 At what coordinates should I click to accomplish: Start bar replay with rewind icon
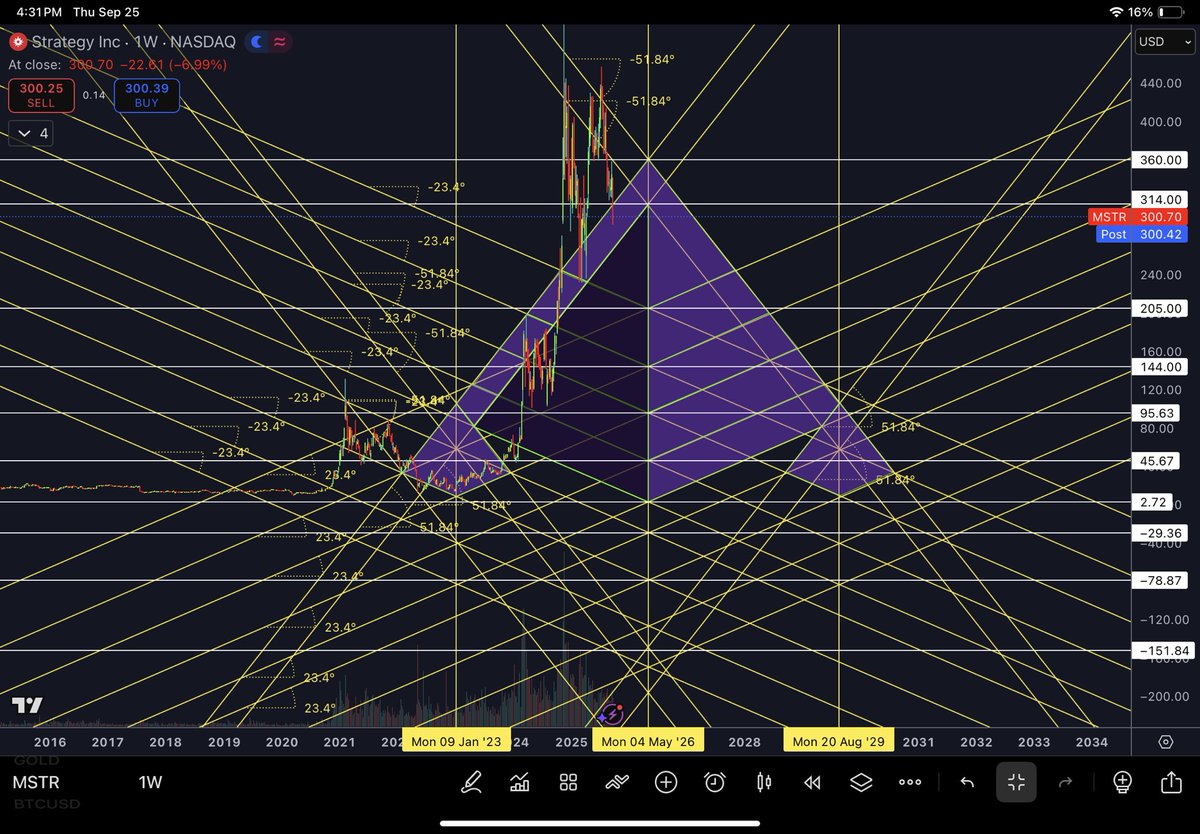(813, 782)
